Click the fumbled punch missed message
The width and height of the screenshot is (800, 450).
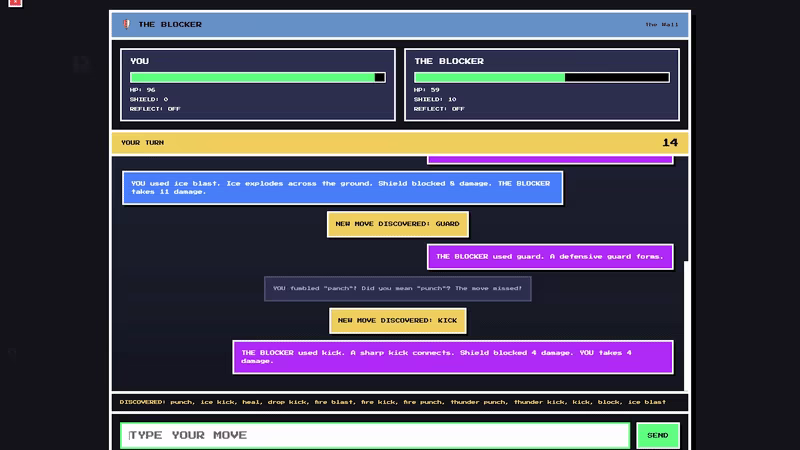[397, 288]
